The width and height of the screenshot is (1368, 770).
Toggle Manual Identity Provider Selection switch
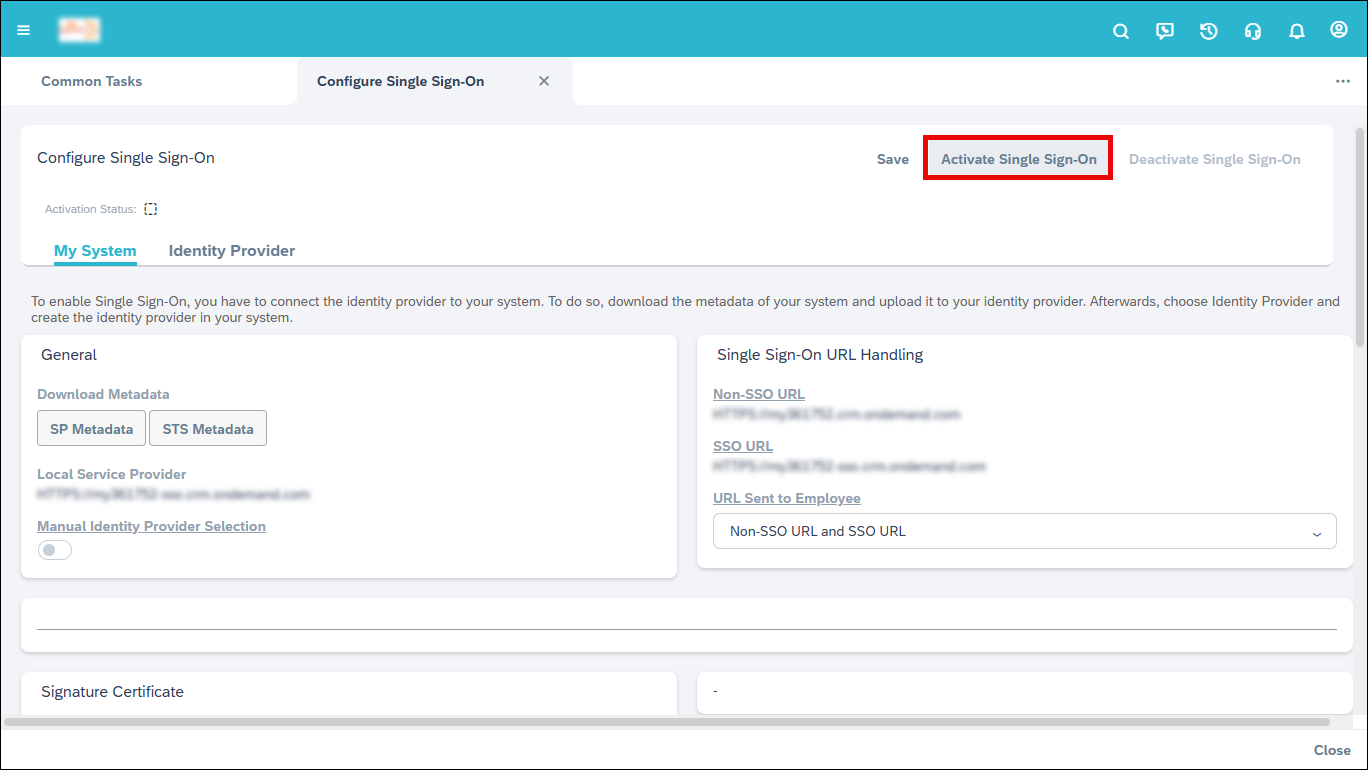coord(55,550)
